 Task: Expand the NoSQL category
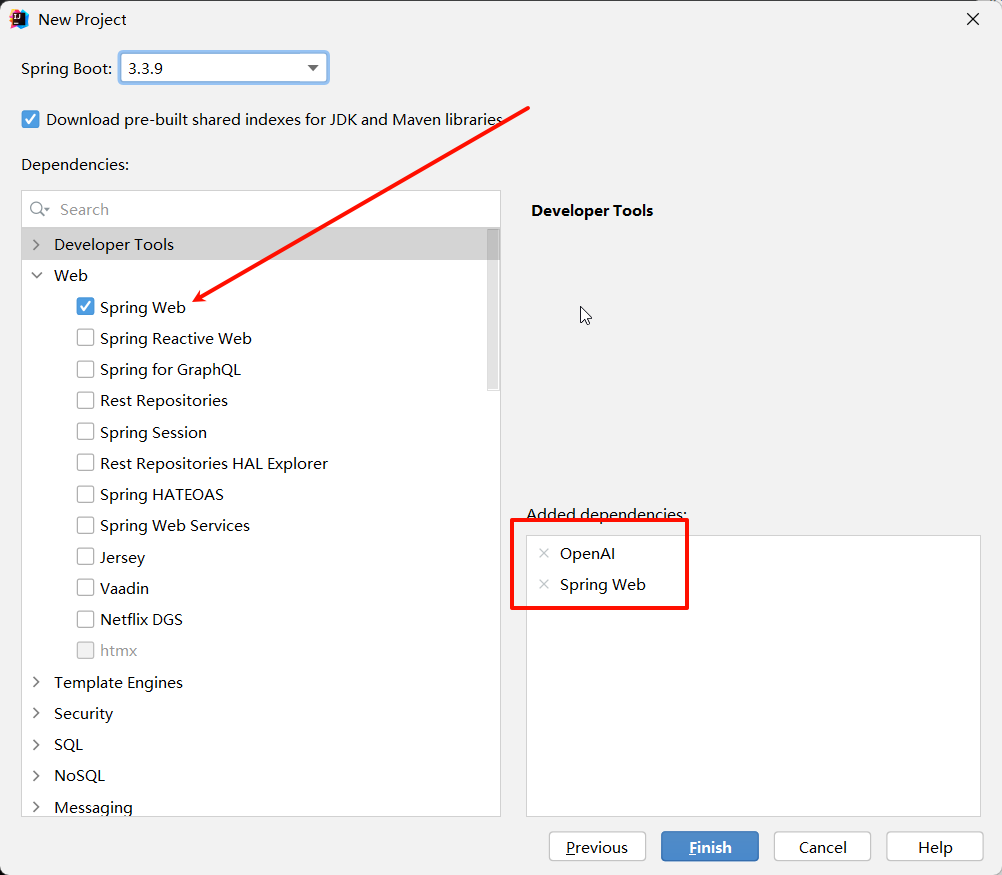point(36,775)
